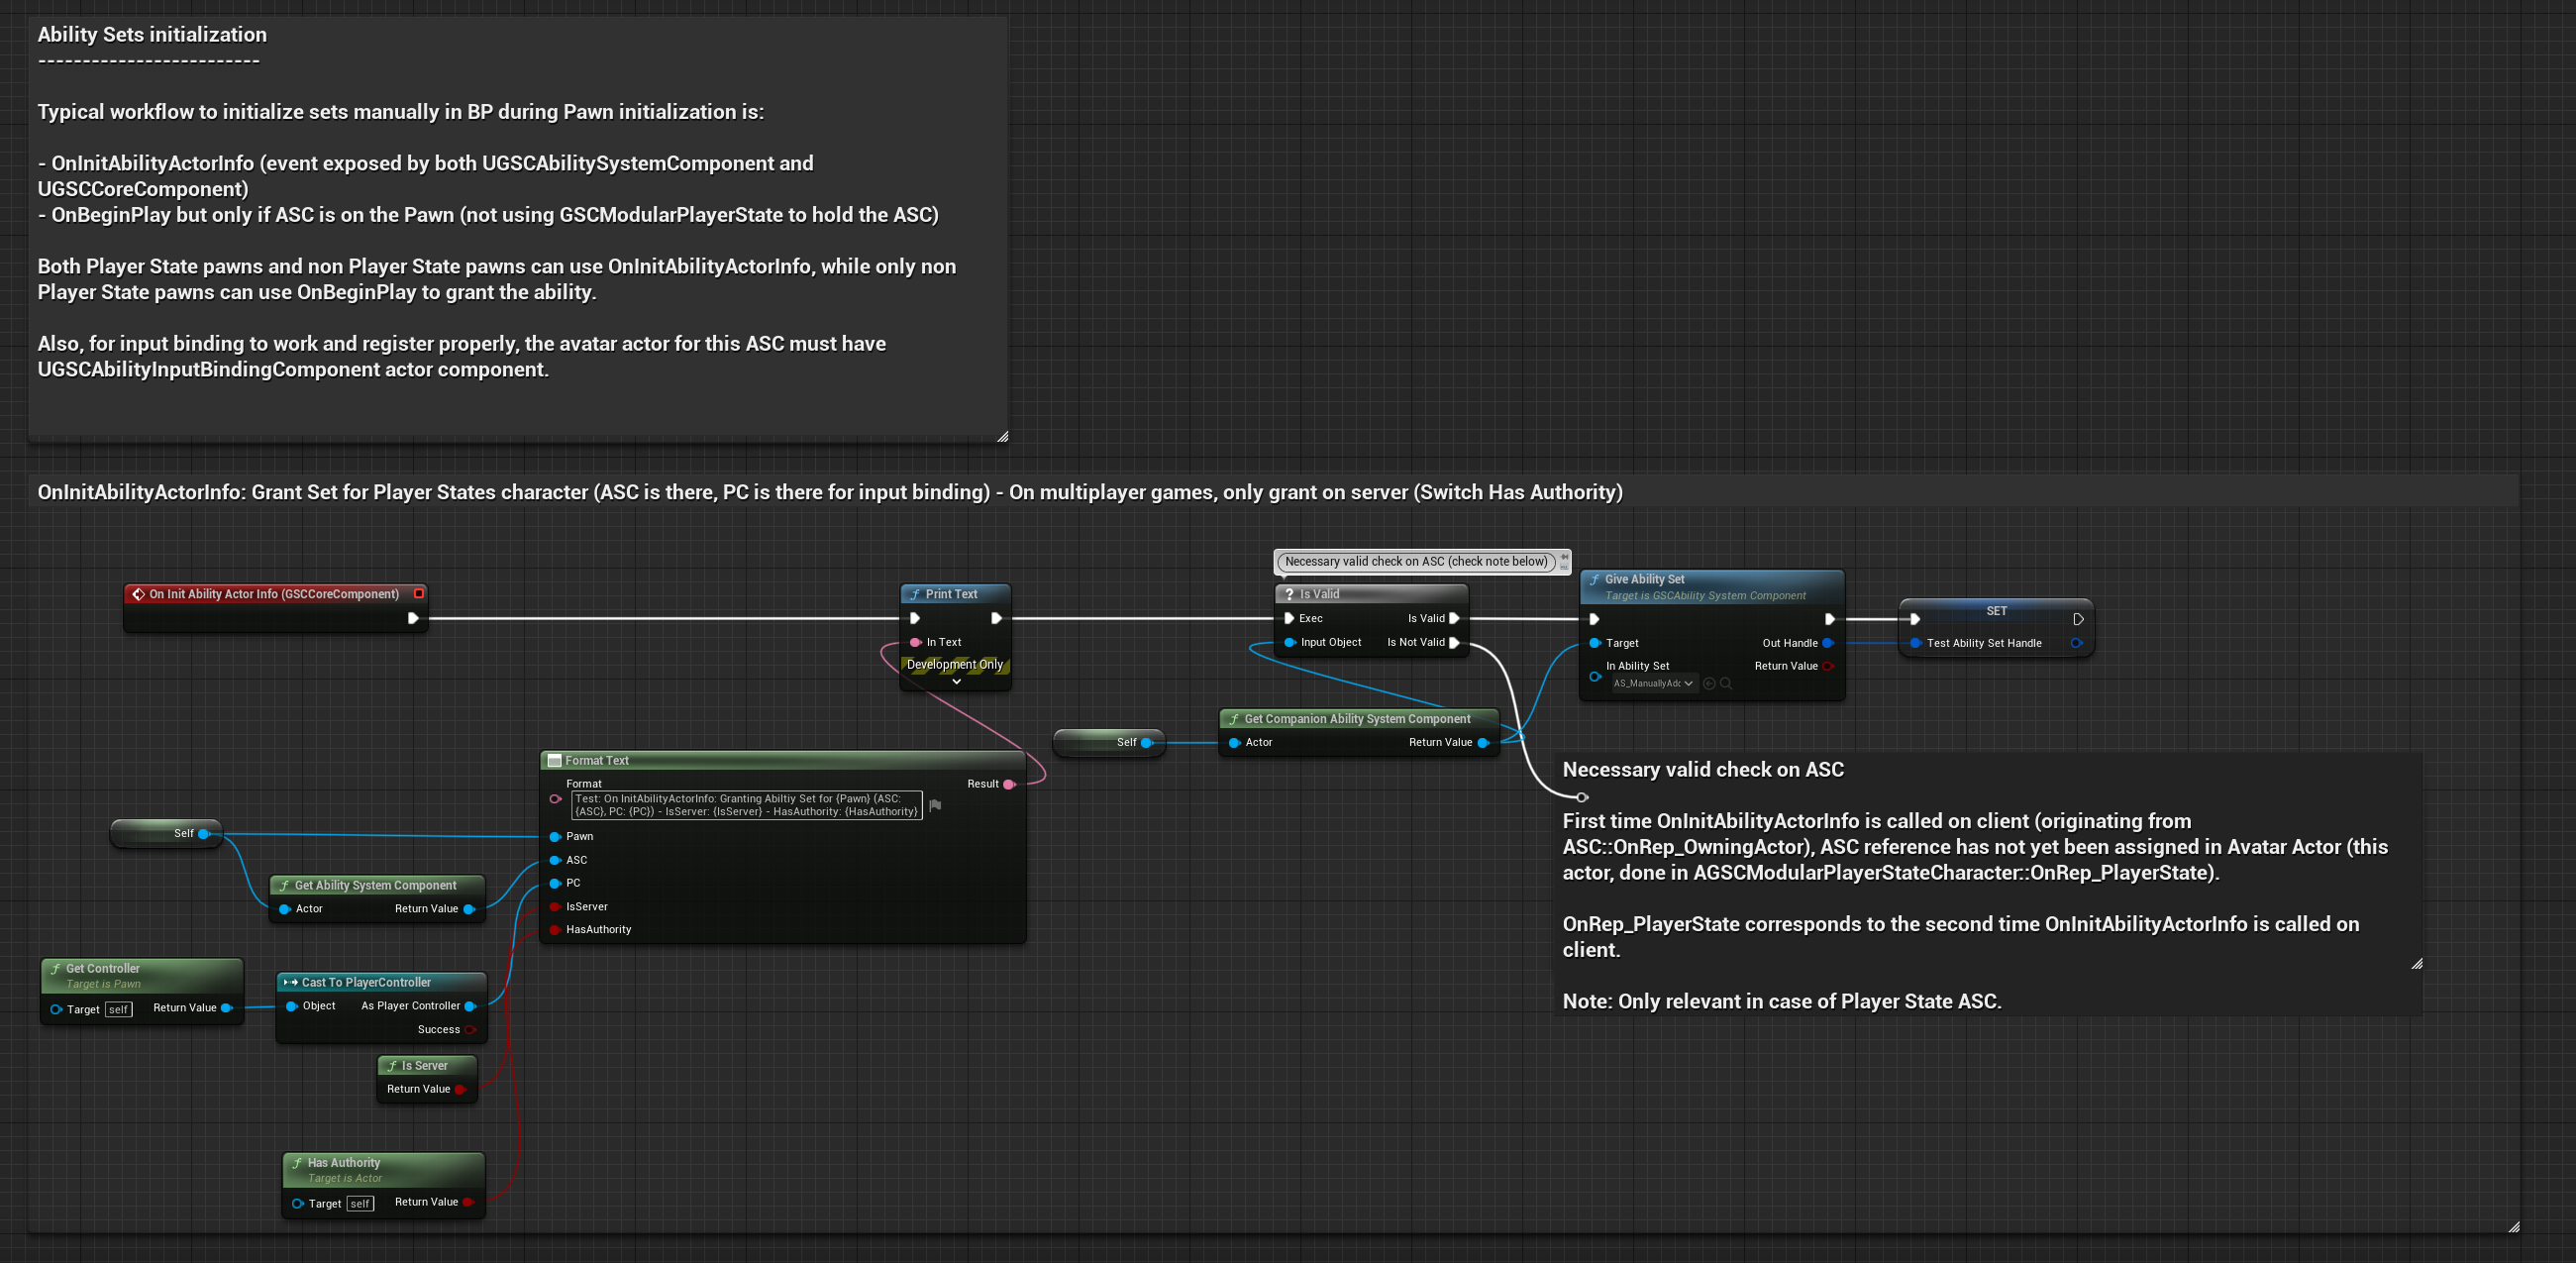
Task: Click Return Value pin on Is Server node
Action: pyautogui.click(x=460, y=1089)
